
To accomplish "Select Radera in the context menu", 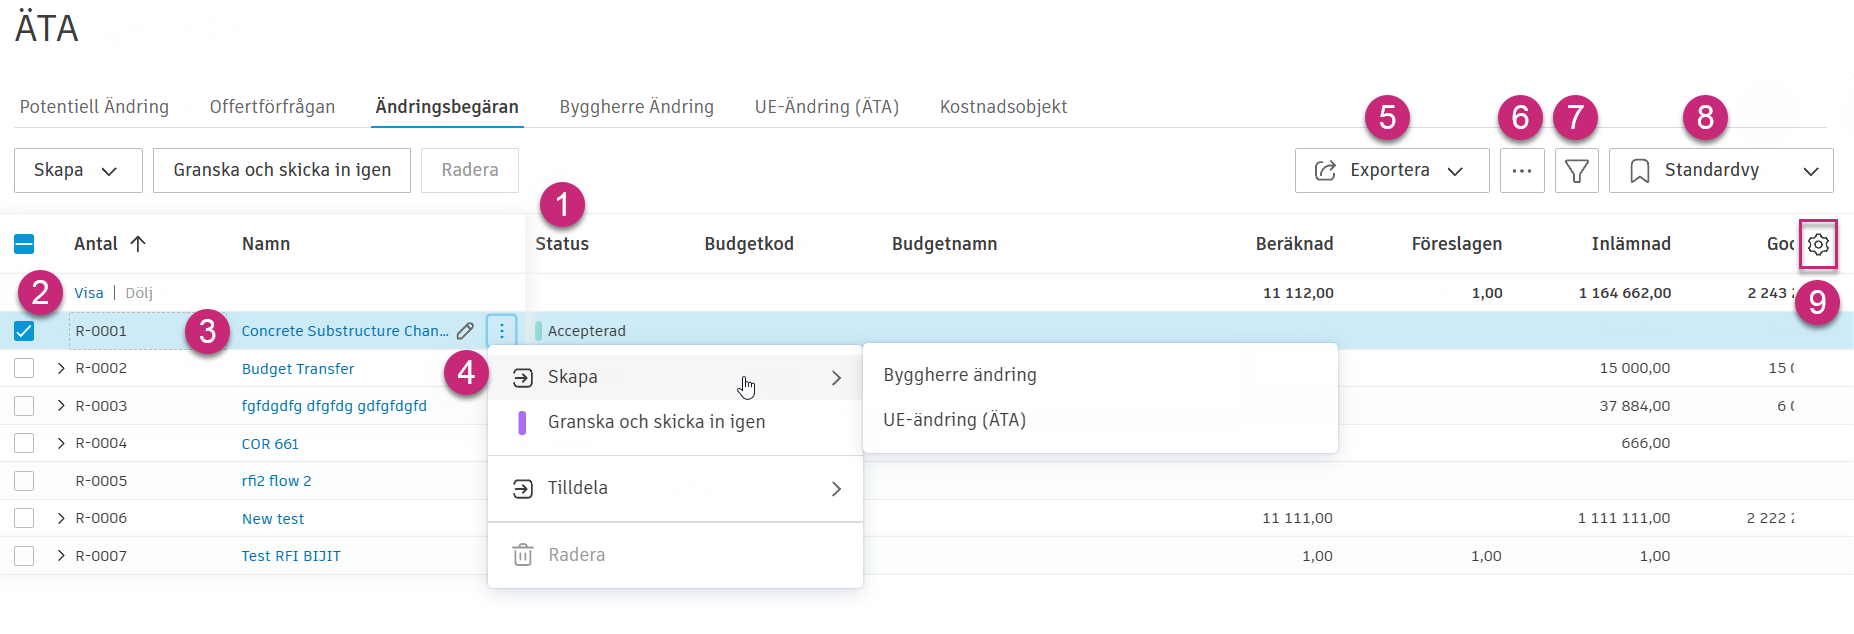I will 675,555.
